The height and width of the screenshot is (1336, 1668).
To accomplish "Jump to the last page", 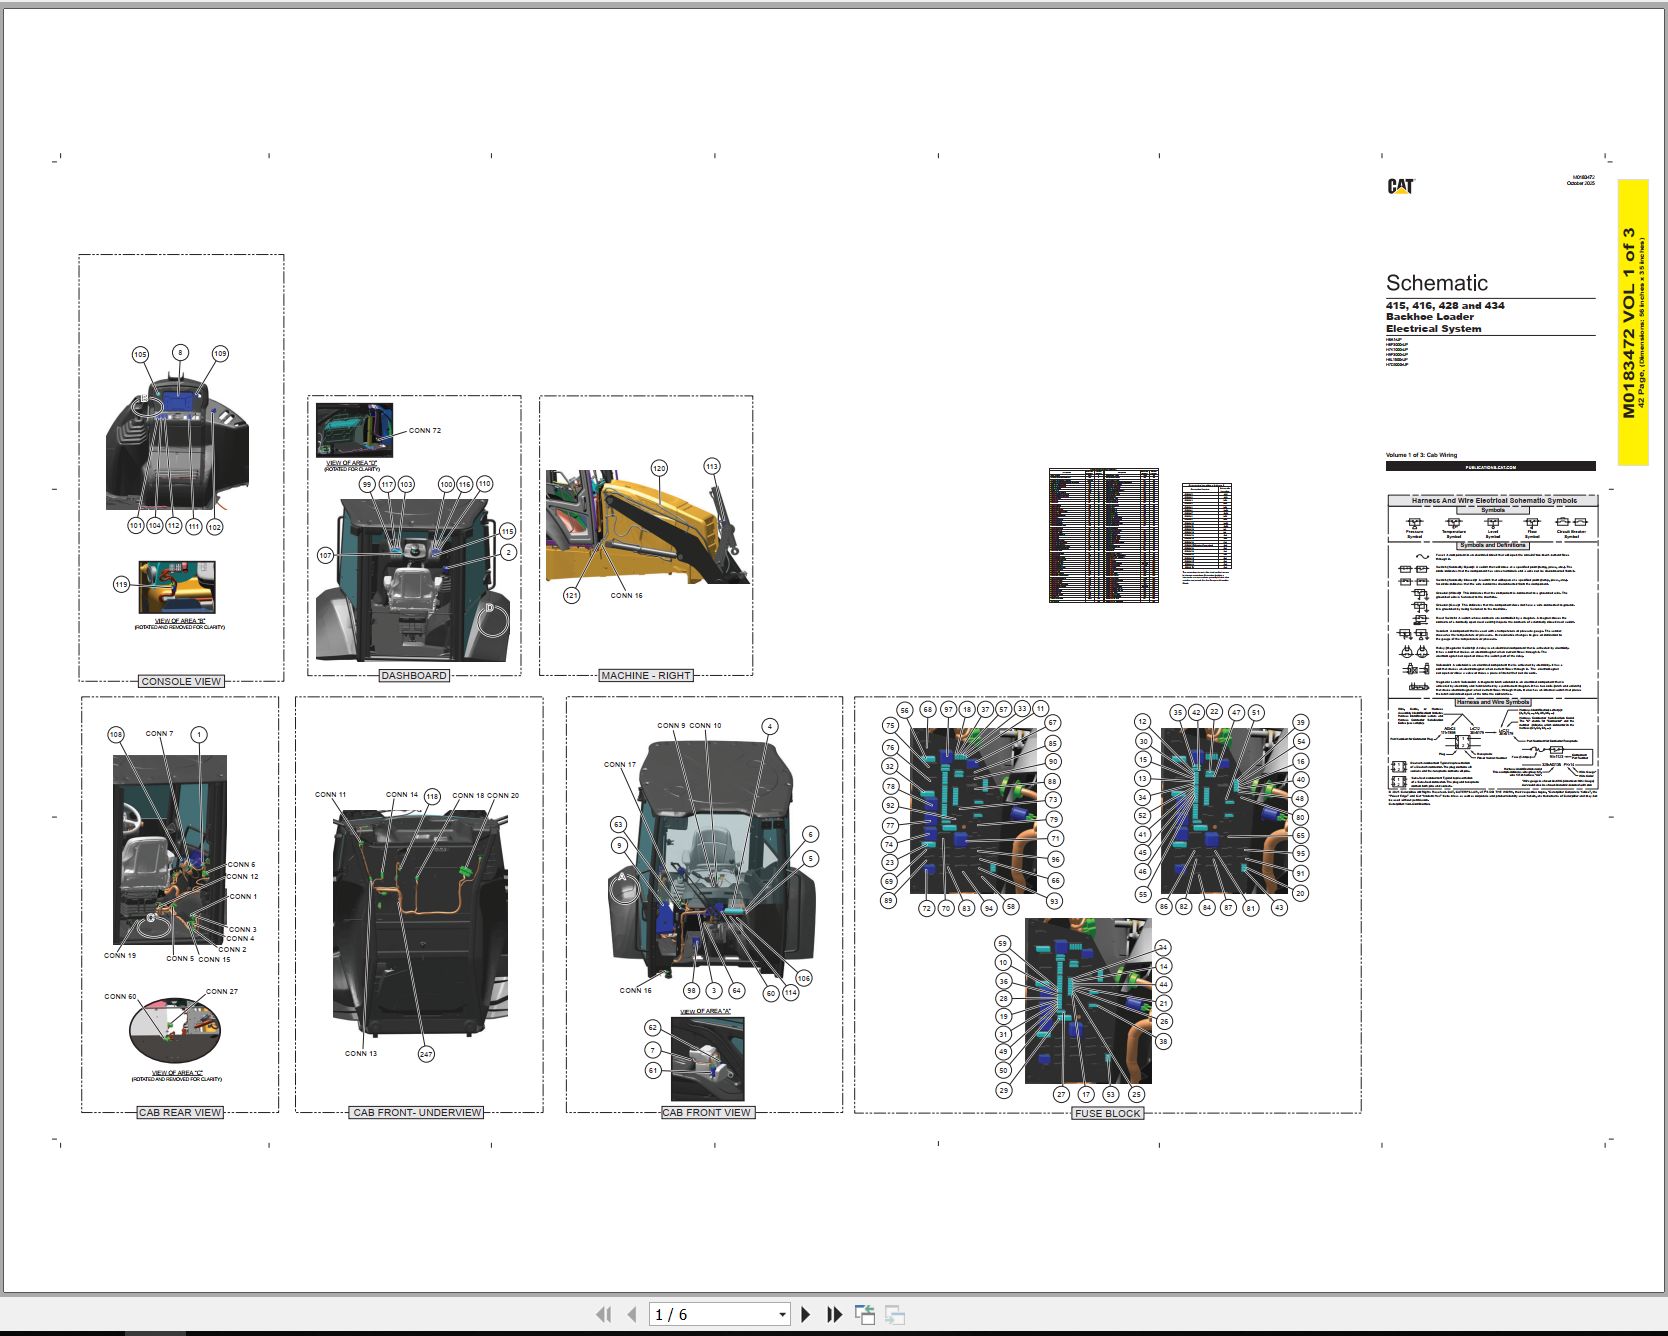I will tap(835, 1315).
